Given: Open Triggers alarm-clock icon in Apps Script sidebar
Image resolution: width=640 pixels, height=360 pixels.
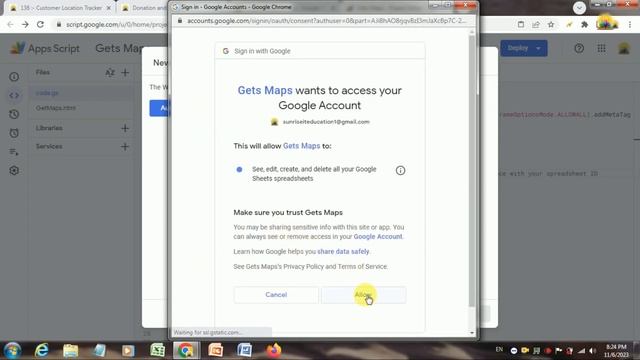Looking at the screenshot, I should pos(14,133).
